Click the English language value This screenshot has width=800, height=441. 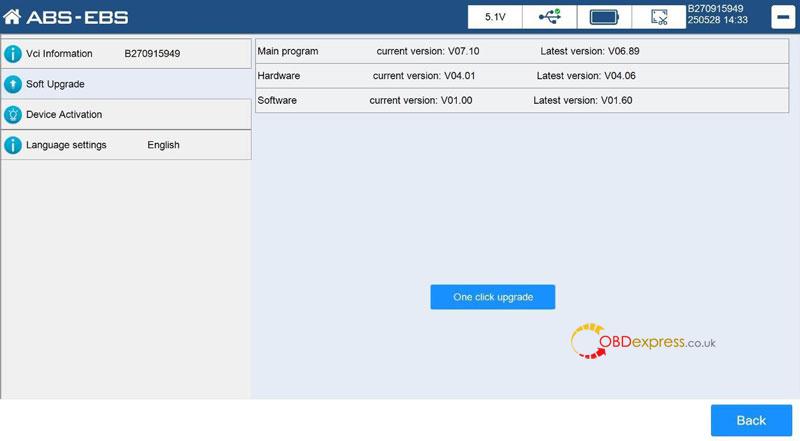click(x=163, y=145)
